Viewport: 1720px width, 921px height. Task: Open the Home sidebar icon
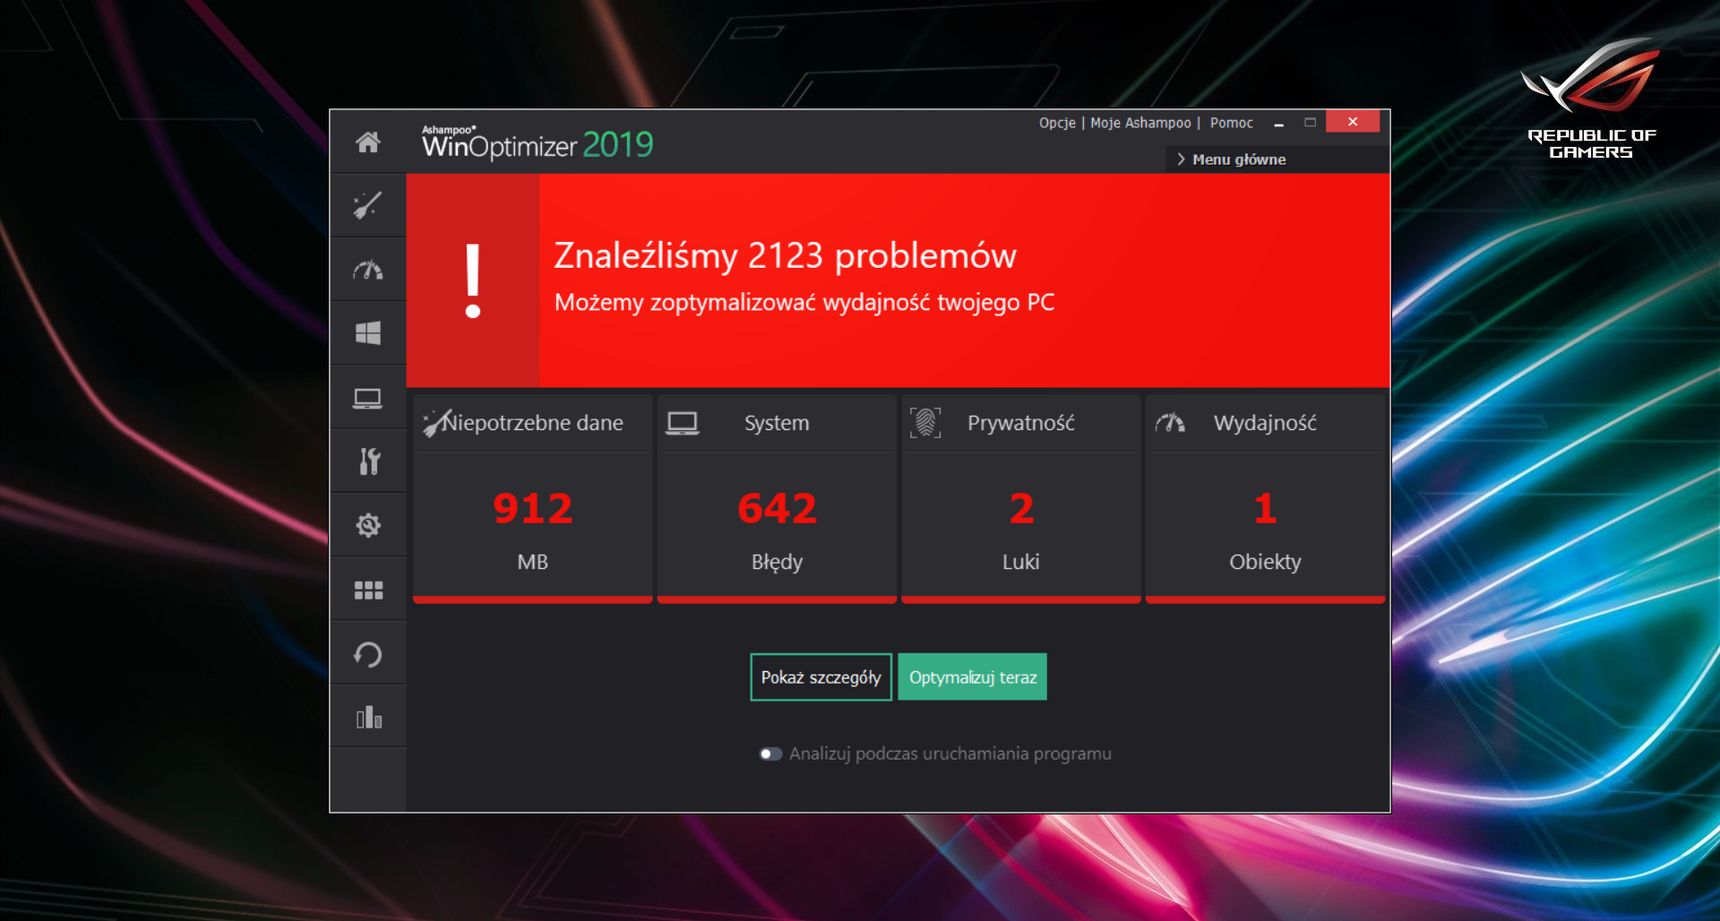(x=368, y=142)
